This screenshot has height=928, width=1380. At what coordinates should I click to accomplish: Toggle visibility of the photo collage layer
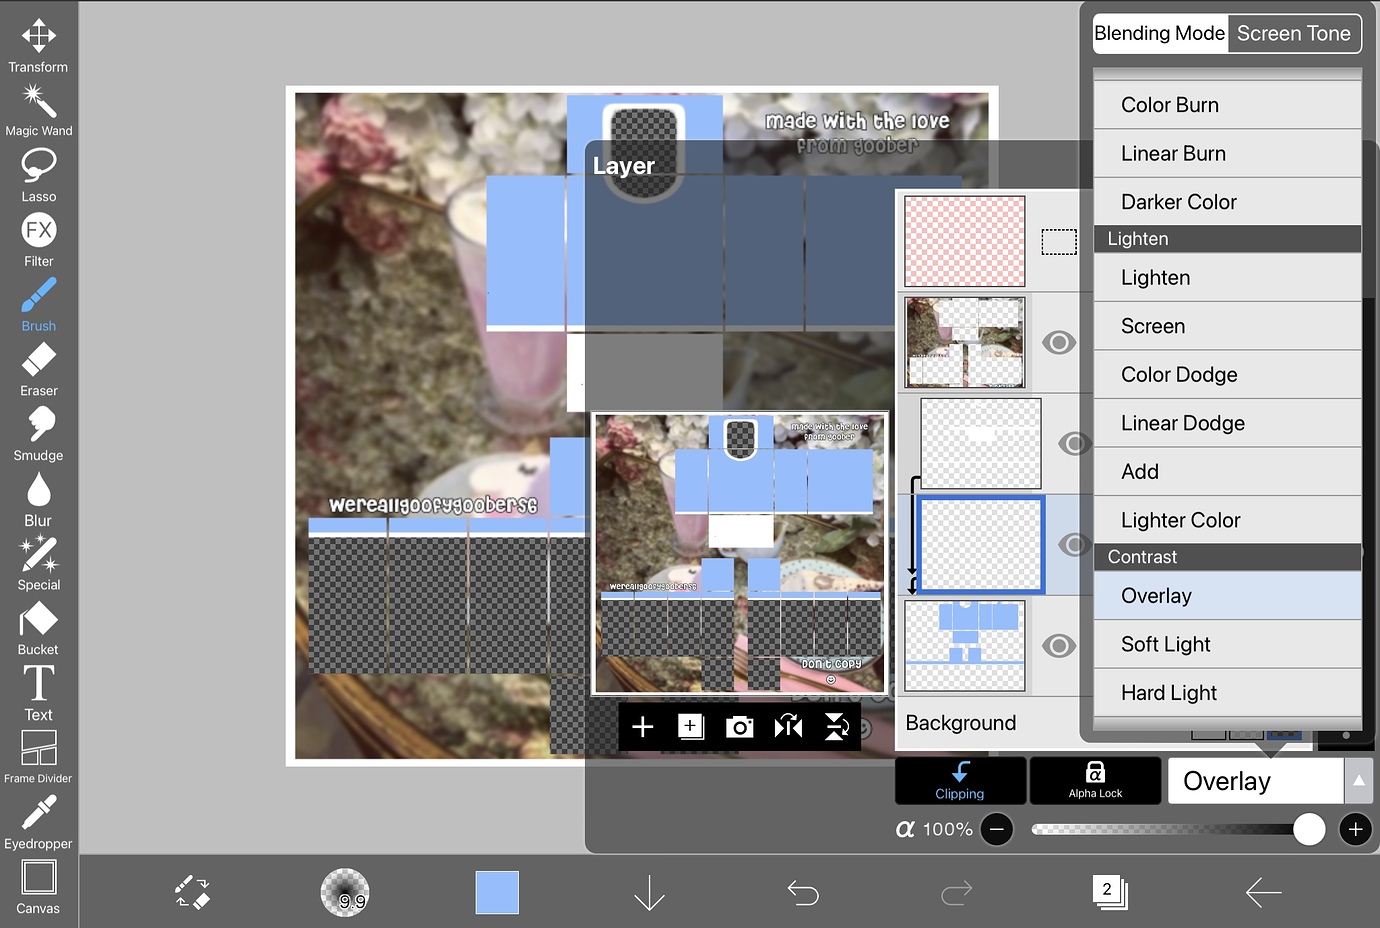pos(1059,343)
